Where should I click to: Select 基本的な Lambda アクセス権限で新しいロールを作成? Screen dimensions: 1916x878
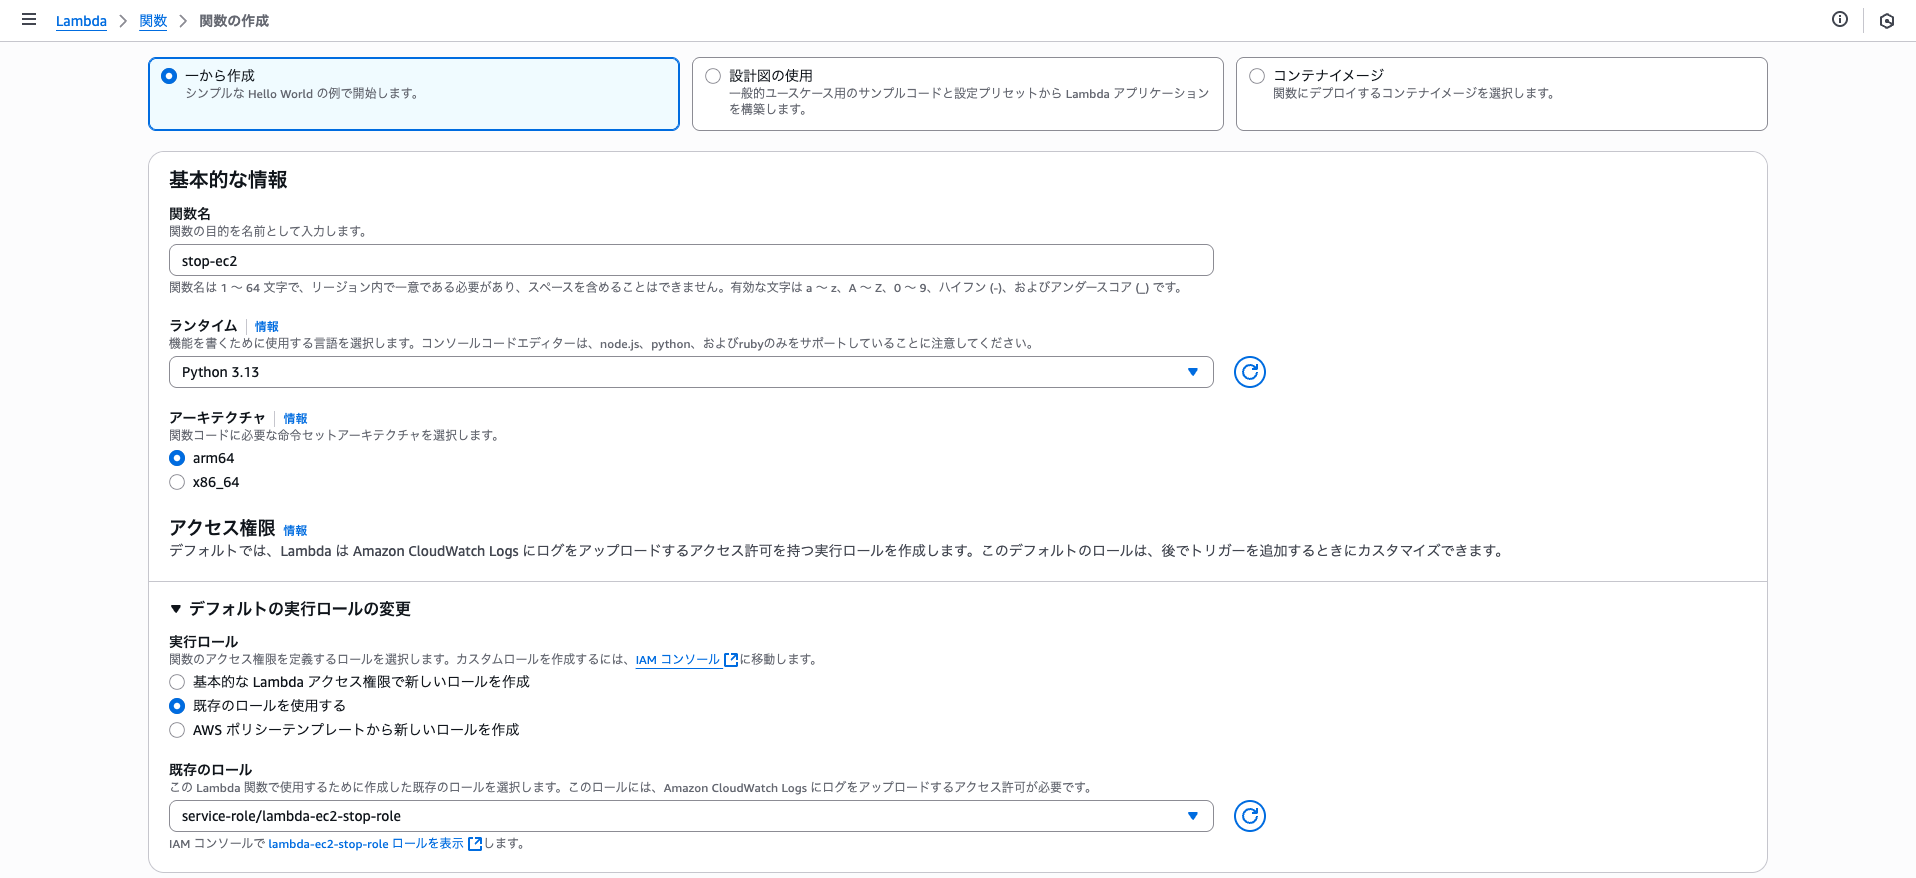(x=177, y=682)
